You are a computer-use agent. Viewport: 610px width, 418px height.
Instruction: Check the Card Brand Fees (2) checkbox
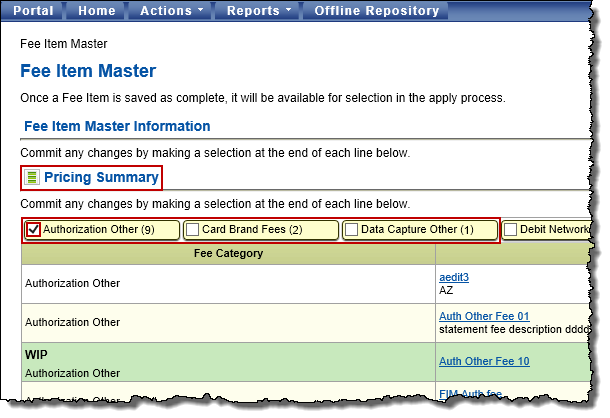[x=193, y=230]
